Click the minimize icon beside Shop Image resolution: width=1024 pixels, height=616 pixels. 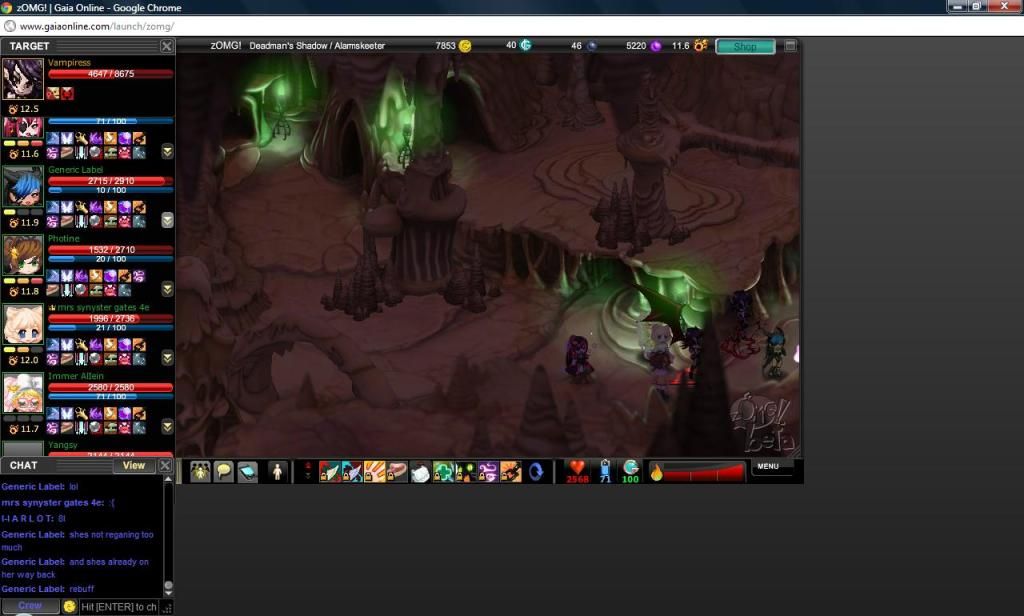(x=790, y=46)
